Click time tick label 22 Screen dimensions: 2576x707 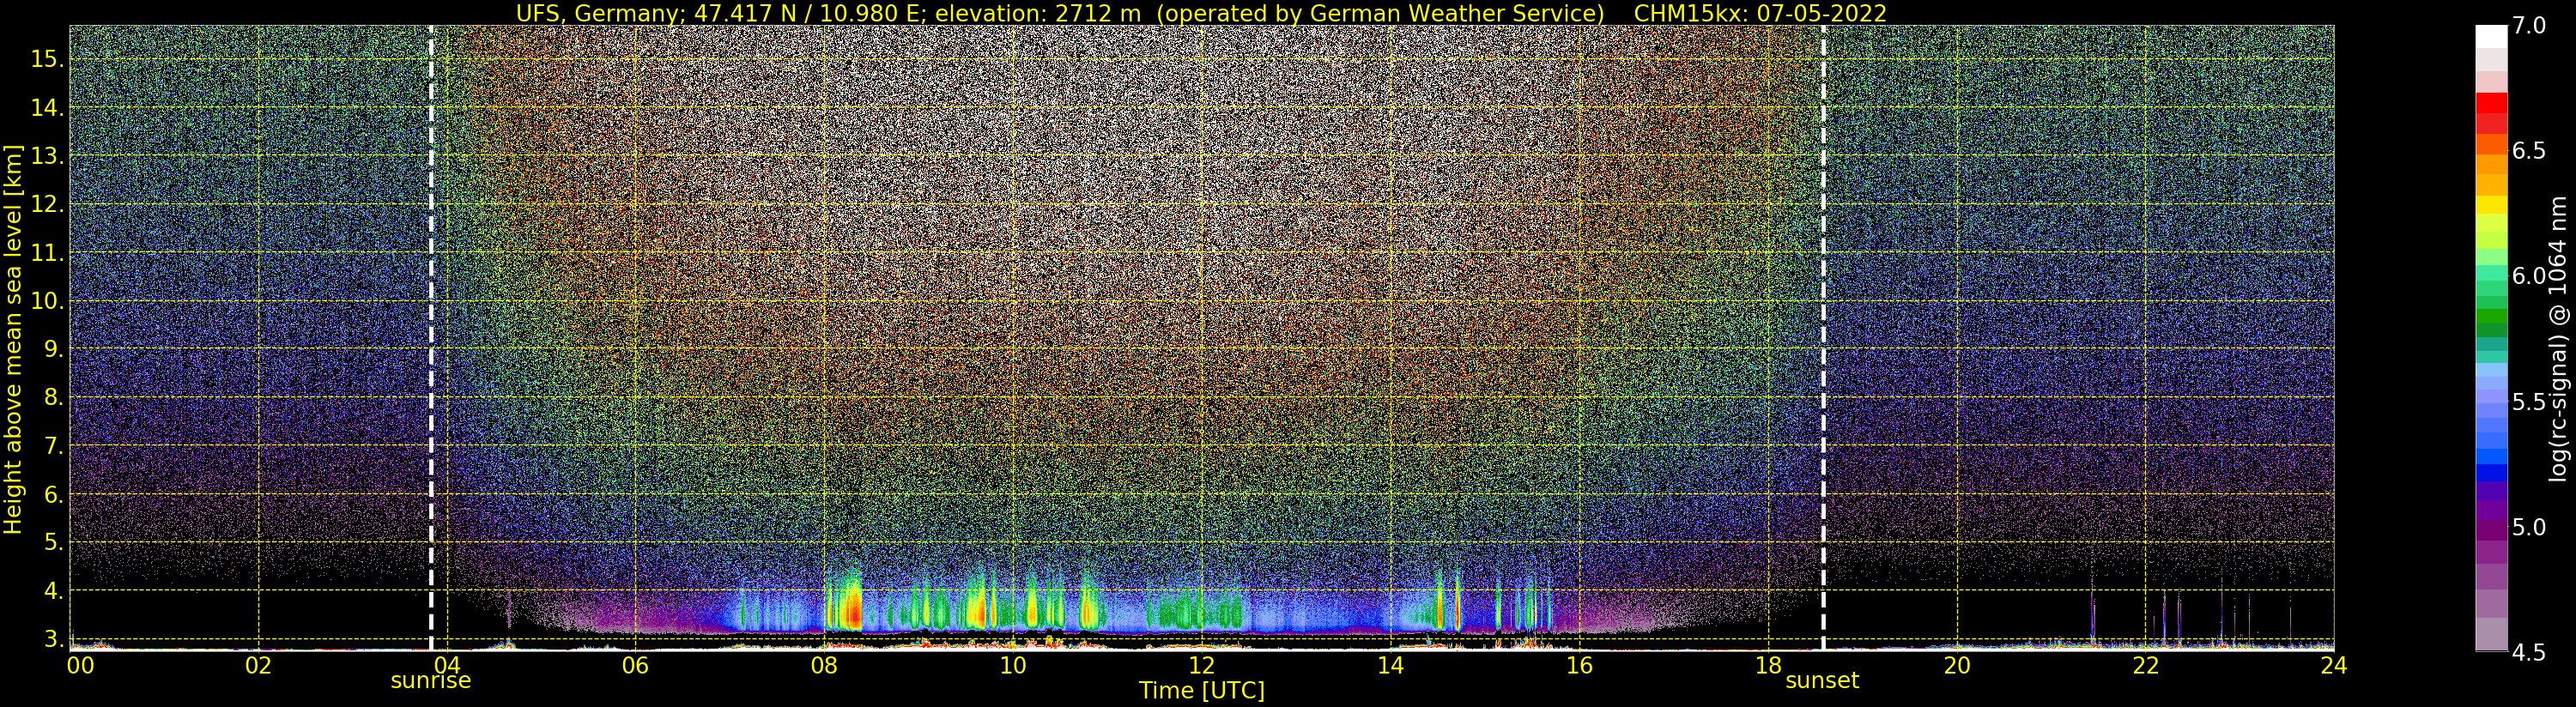pyautogui.click(x=2145, y=666)
